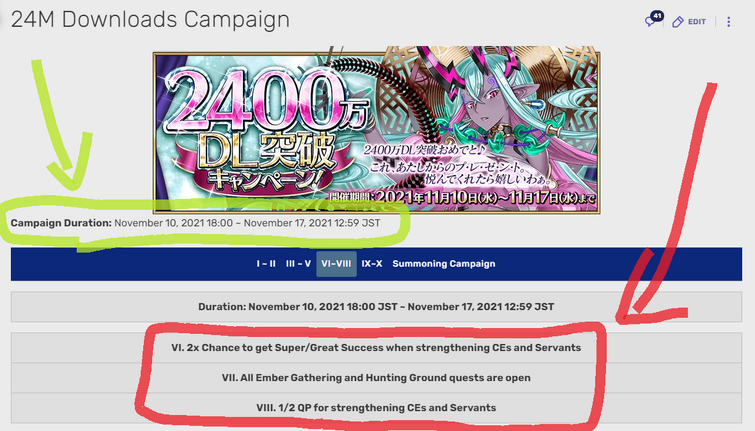Viewport: 755px width, 431px height.
Task: Open the Summoning Campaign tab
Action: [443, 264]
